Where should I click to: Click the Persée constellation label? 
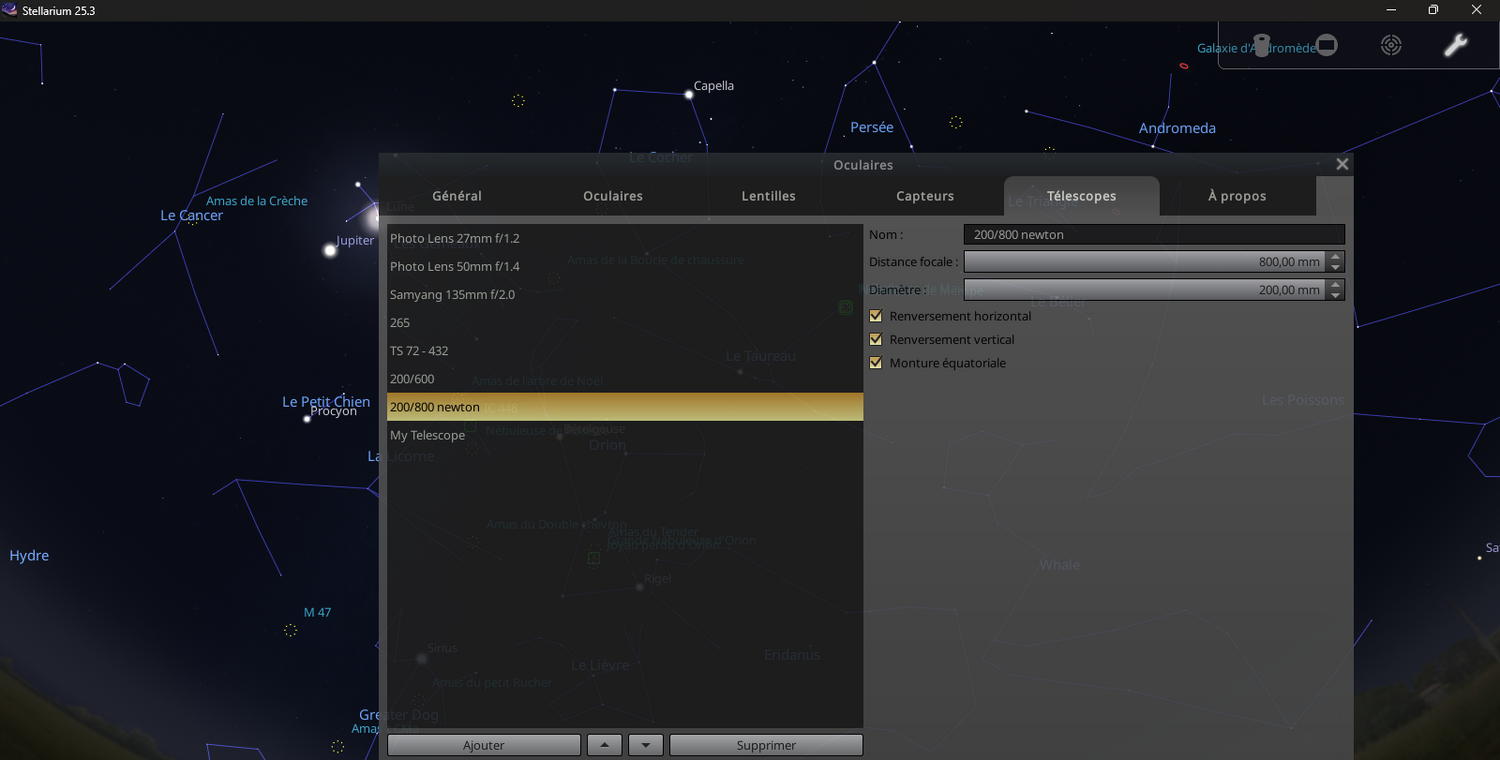click(872, 128)
